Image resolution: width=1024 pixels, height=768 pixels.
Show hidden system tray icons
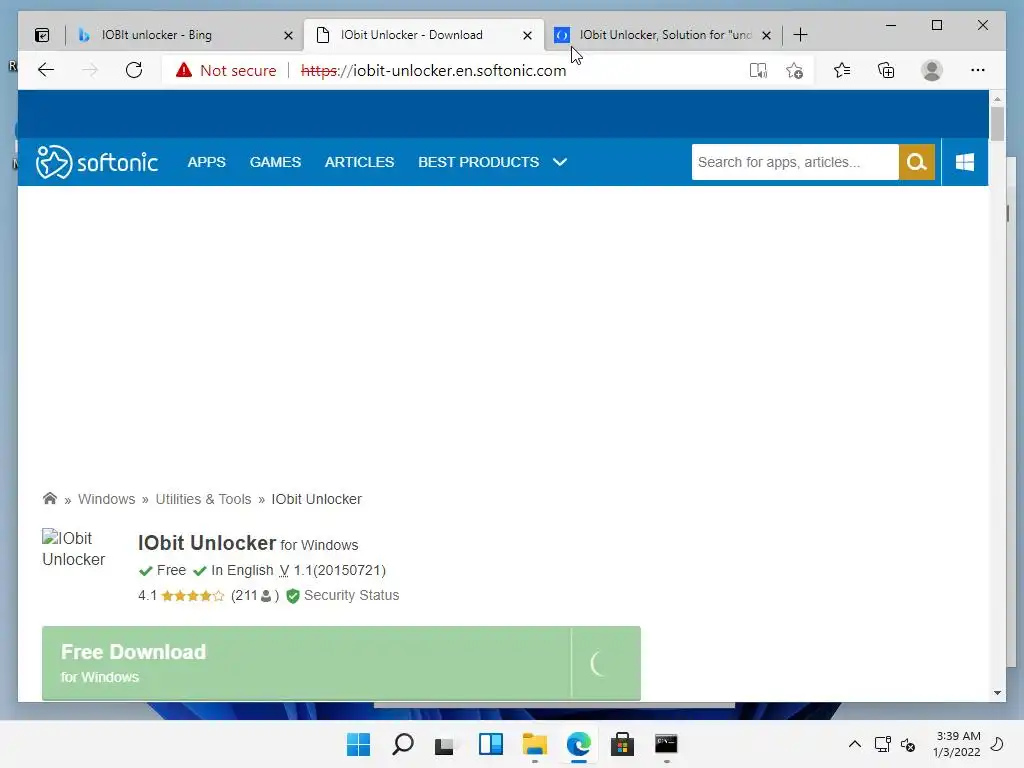pos(854,744)
